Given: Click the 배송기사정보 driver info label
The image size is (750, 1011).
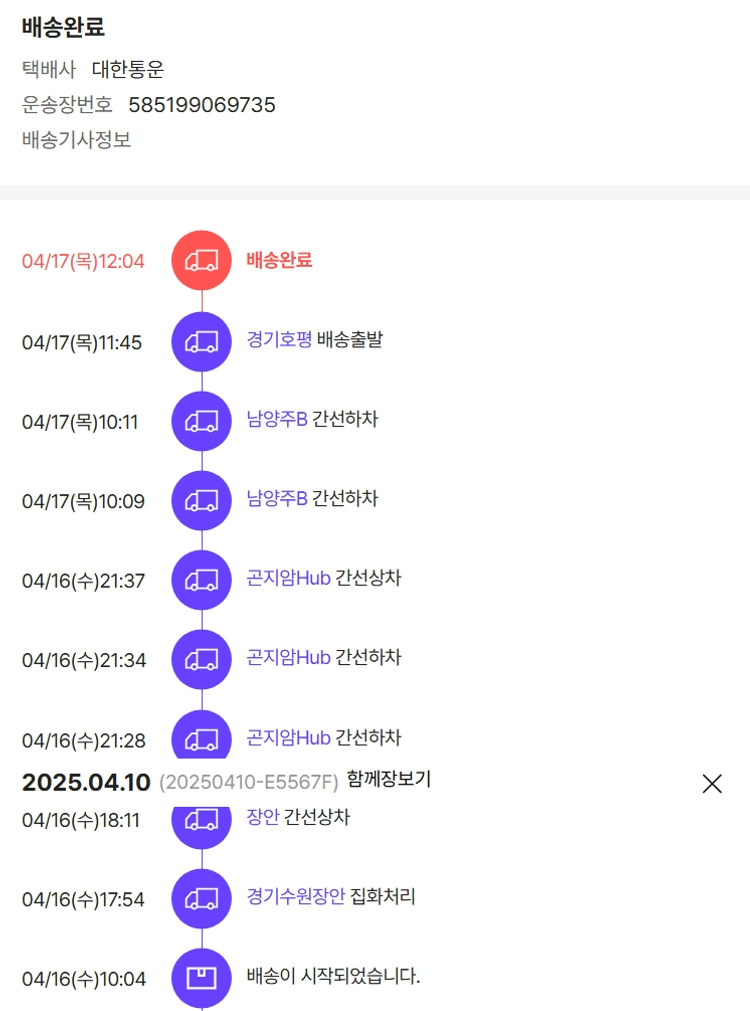Looking at the screenshot, I should (77, 140).
